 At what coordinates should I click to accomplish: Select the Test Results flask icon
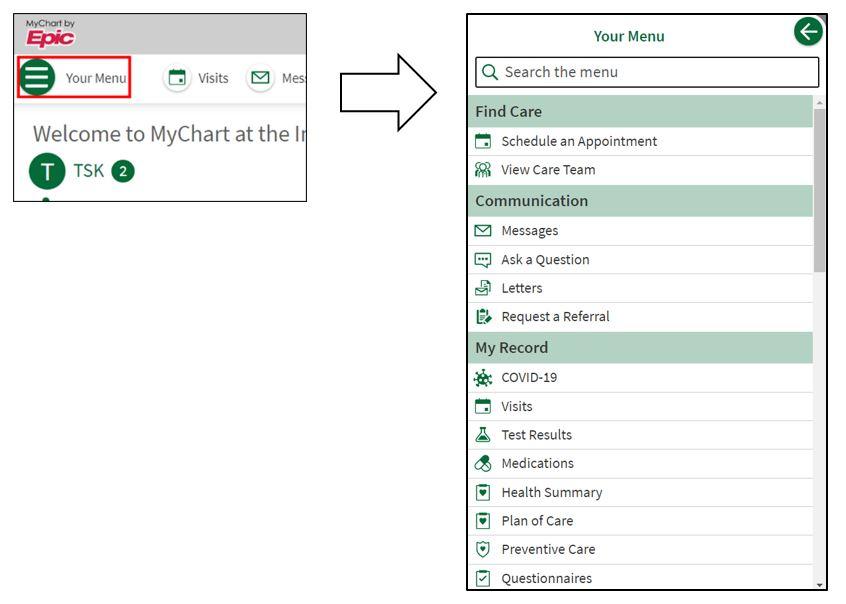click(484, 434)
